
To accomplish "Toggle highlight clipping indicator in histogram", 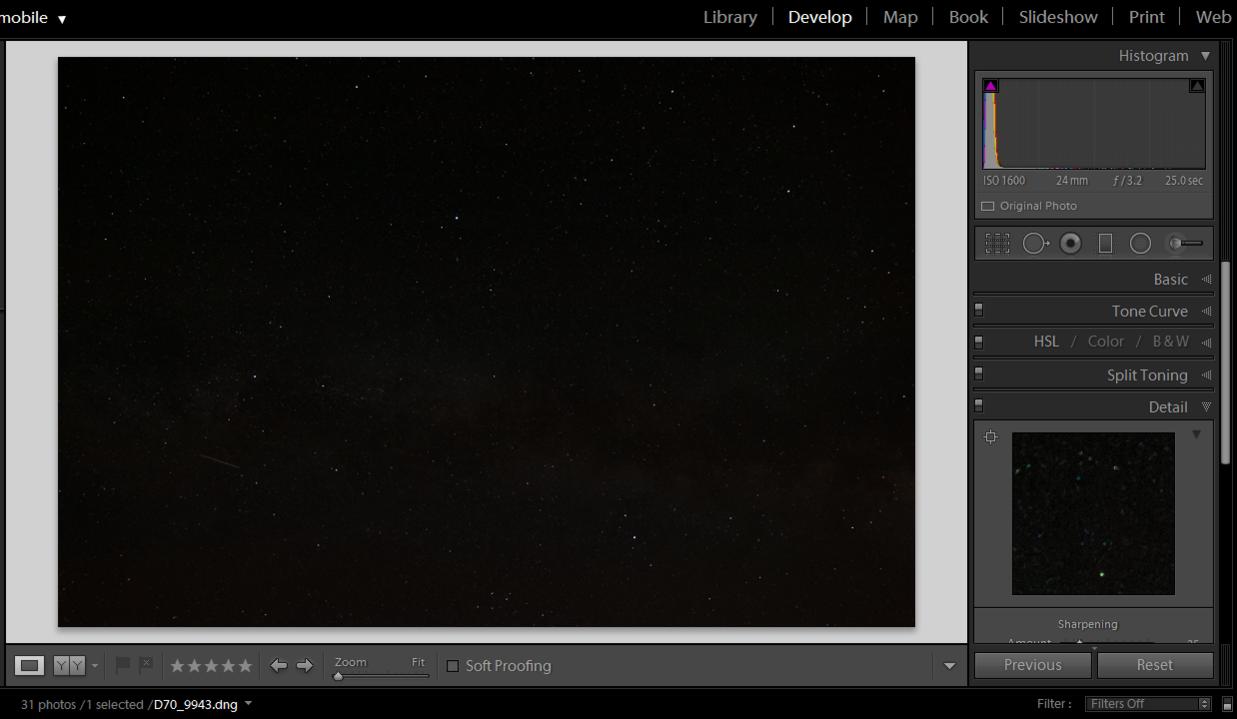I will click(x=1196, y=86).
